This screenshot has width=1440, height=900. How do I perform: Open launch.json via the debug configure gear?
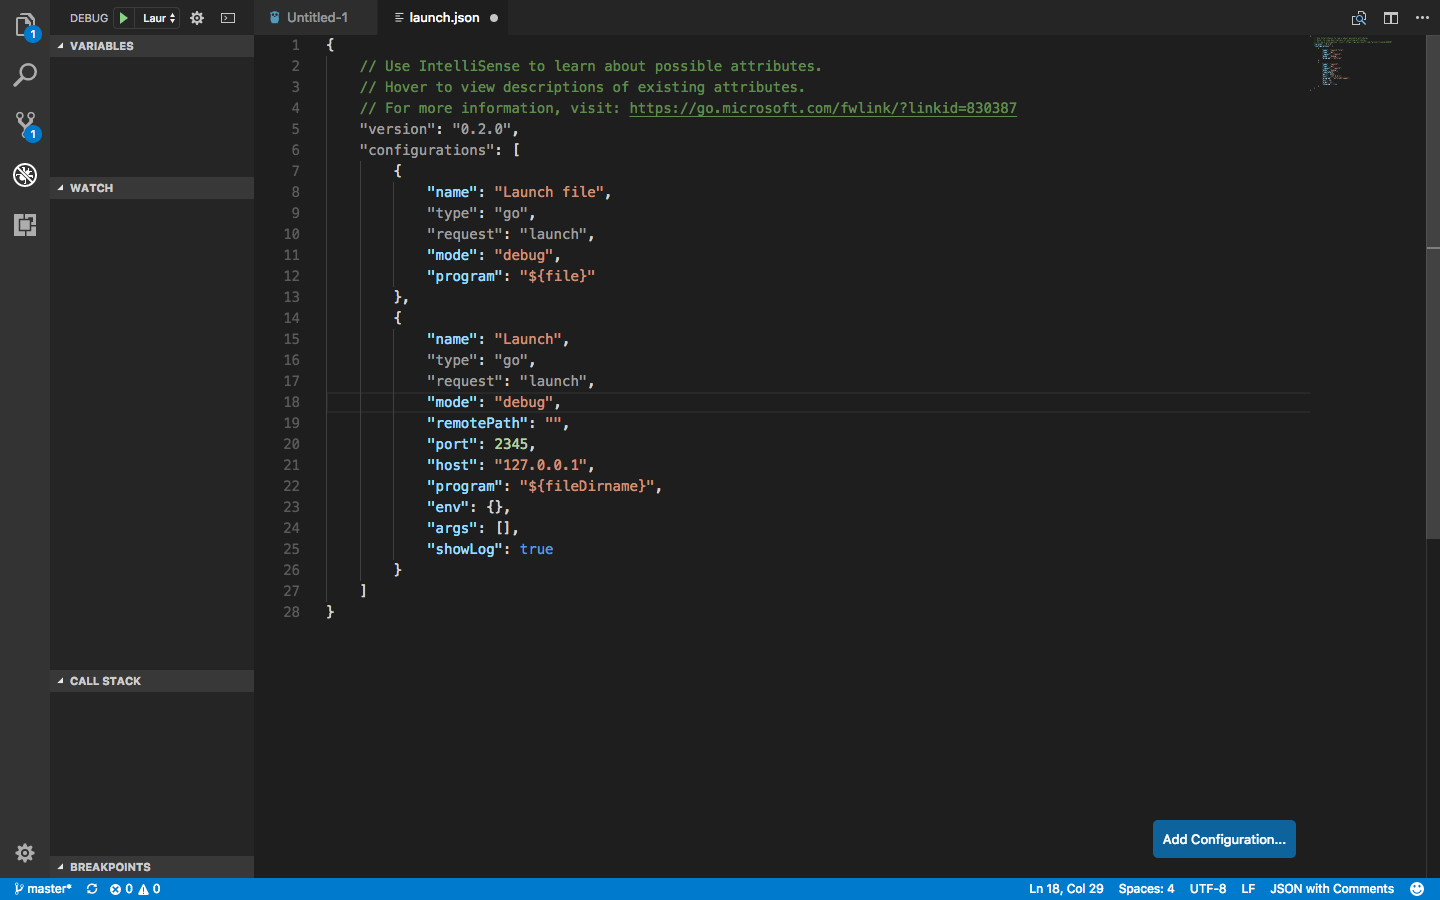(196, 17)
